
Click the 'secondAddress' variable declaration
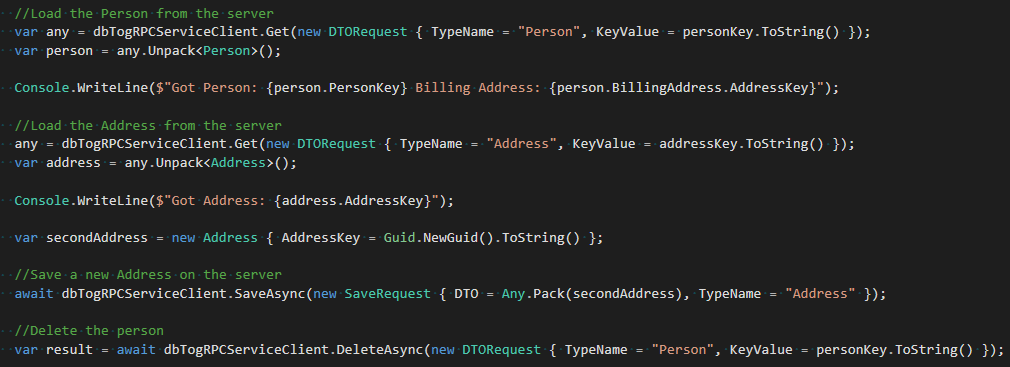[97, 238]
